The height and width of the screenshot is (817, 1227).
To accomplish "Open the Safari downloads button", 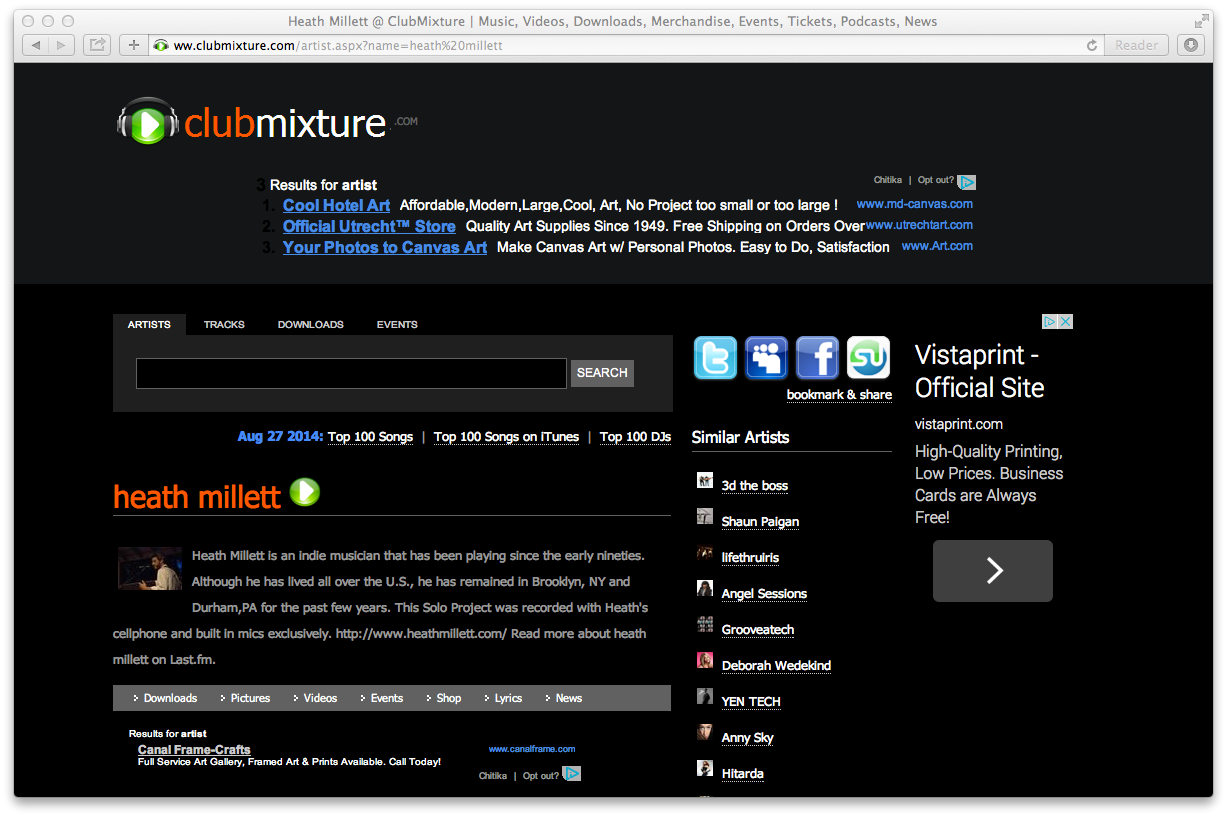I will click(1190, 45).
